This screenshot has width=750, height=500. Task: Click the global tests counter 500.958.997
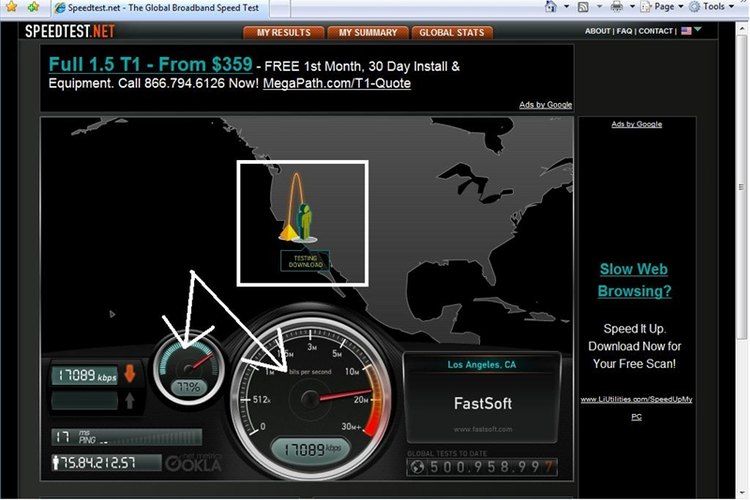[491, 467]
